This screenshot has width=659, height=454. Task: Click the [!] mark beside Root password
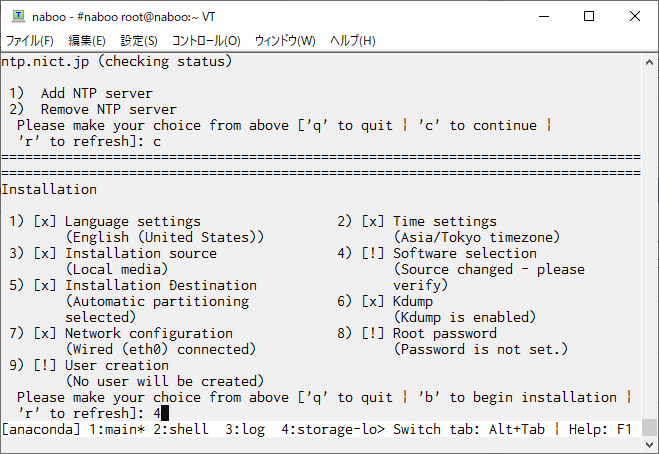pos(373,333)
